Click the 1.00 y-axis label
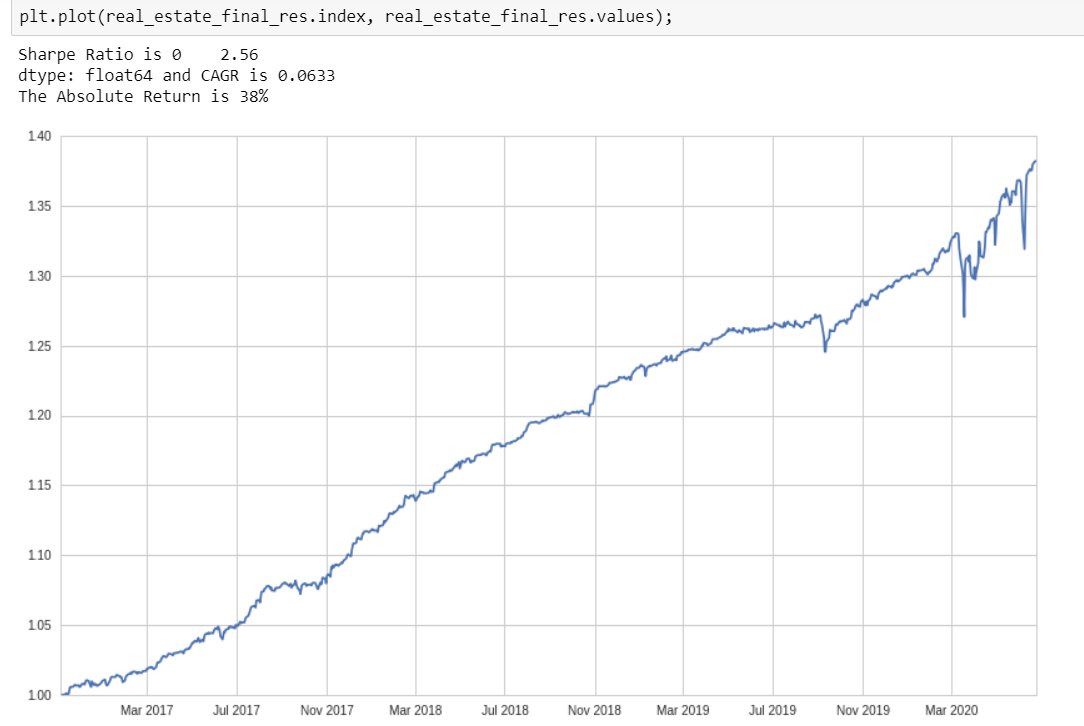Screen dimensions: 1084x726 (39, 696)
